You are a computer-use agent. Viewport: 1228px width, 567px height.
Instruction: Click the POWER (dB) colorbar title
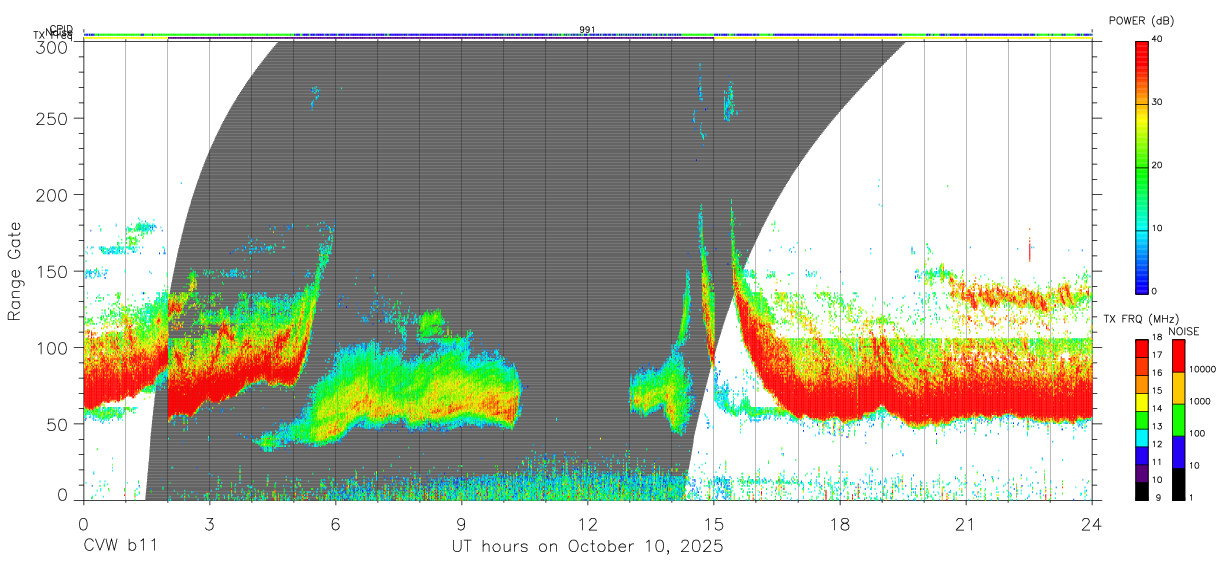[1142, 20]
